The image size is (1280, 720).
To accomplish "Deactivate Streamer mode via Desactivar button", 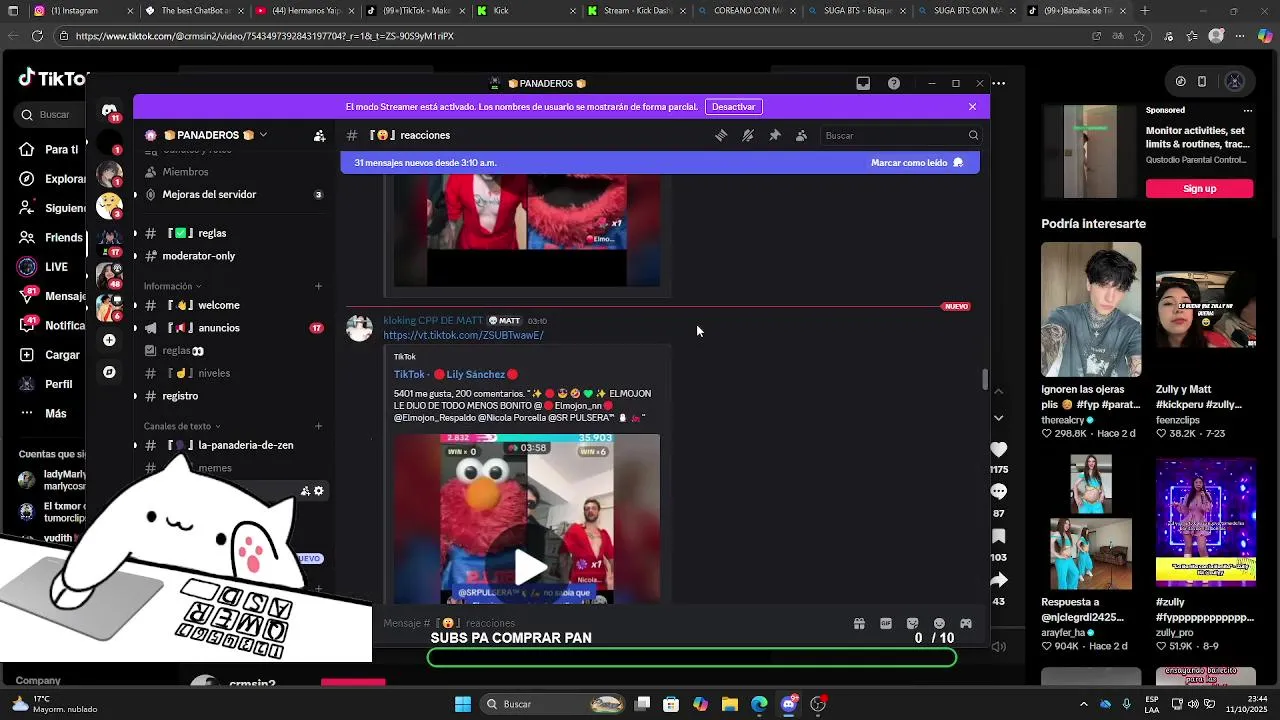I will tap(733, 107).
